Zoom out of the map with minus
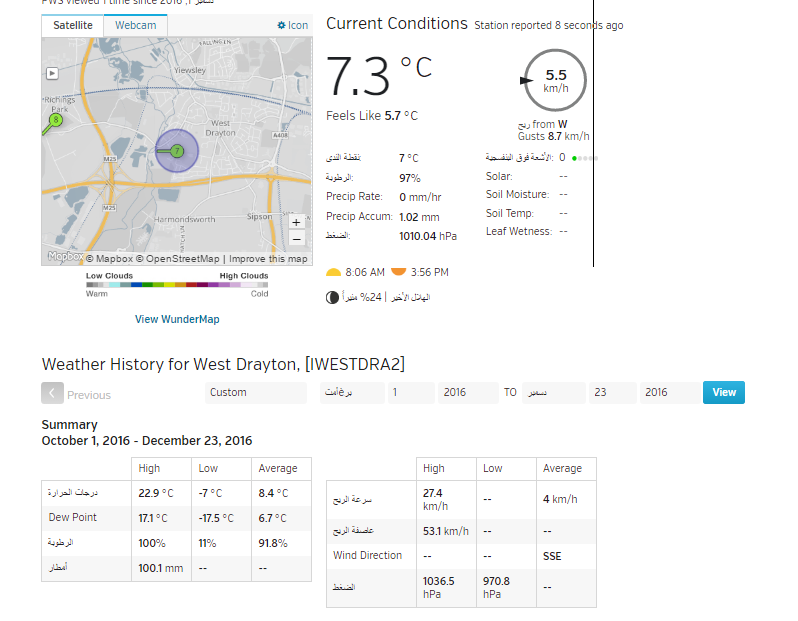The image size is (798, 621). click(x=296, y=239)
